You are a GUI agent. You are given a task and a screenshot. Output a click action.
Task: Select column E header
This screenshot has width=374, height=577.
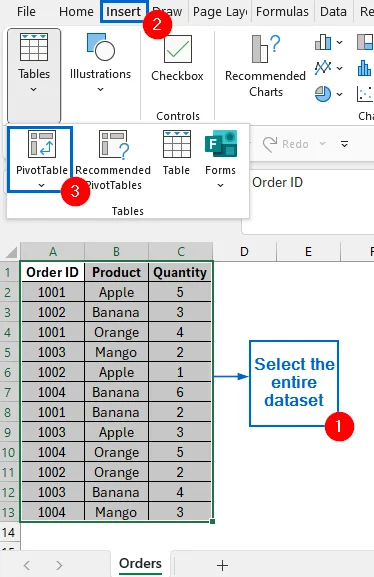pos(308,252)
